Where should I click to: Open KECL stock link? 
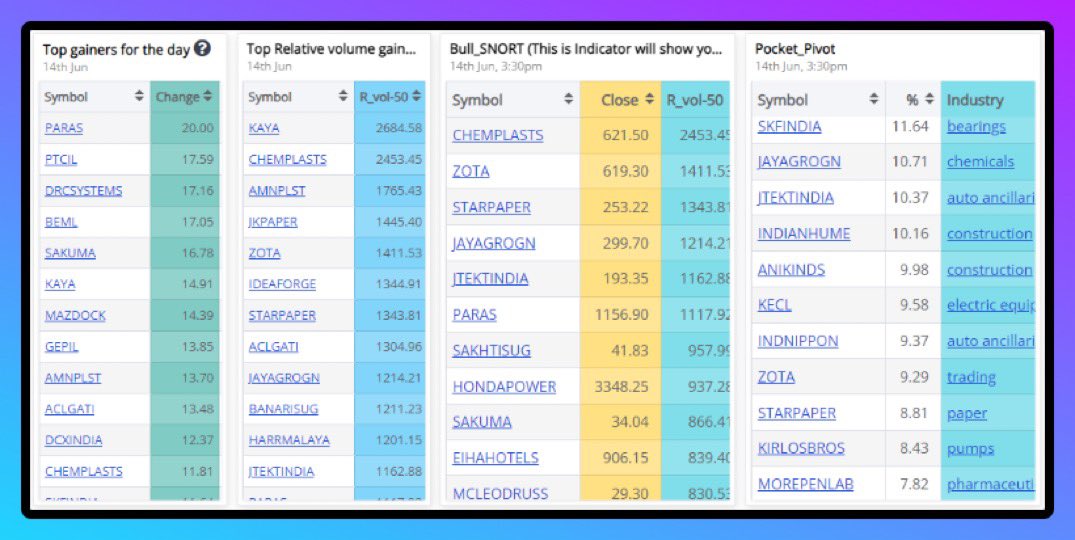coord(774,305)
